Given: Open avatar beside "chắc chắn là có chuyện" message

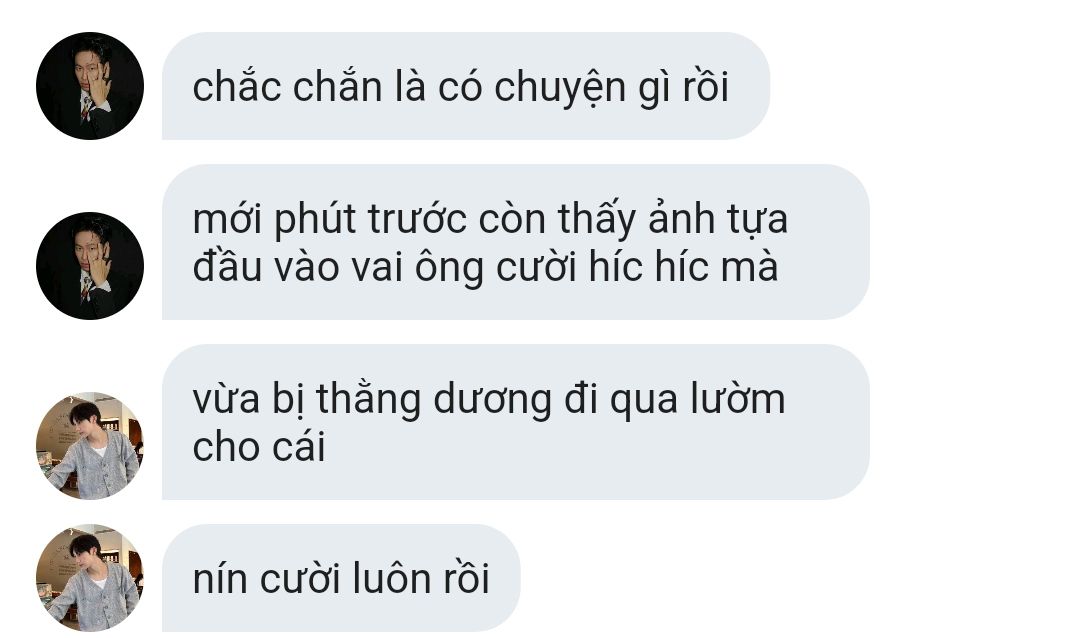Looking at the screenshot, I should [90, 86].
